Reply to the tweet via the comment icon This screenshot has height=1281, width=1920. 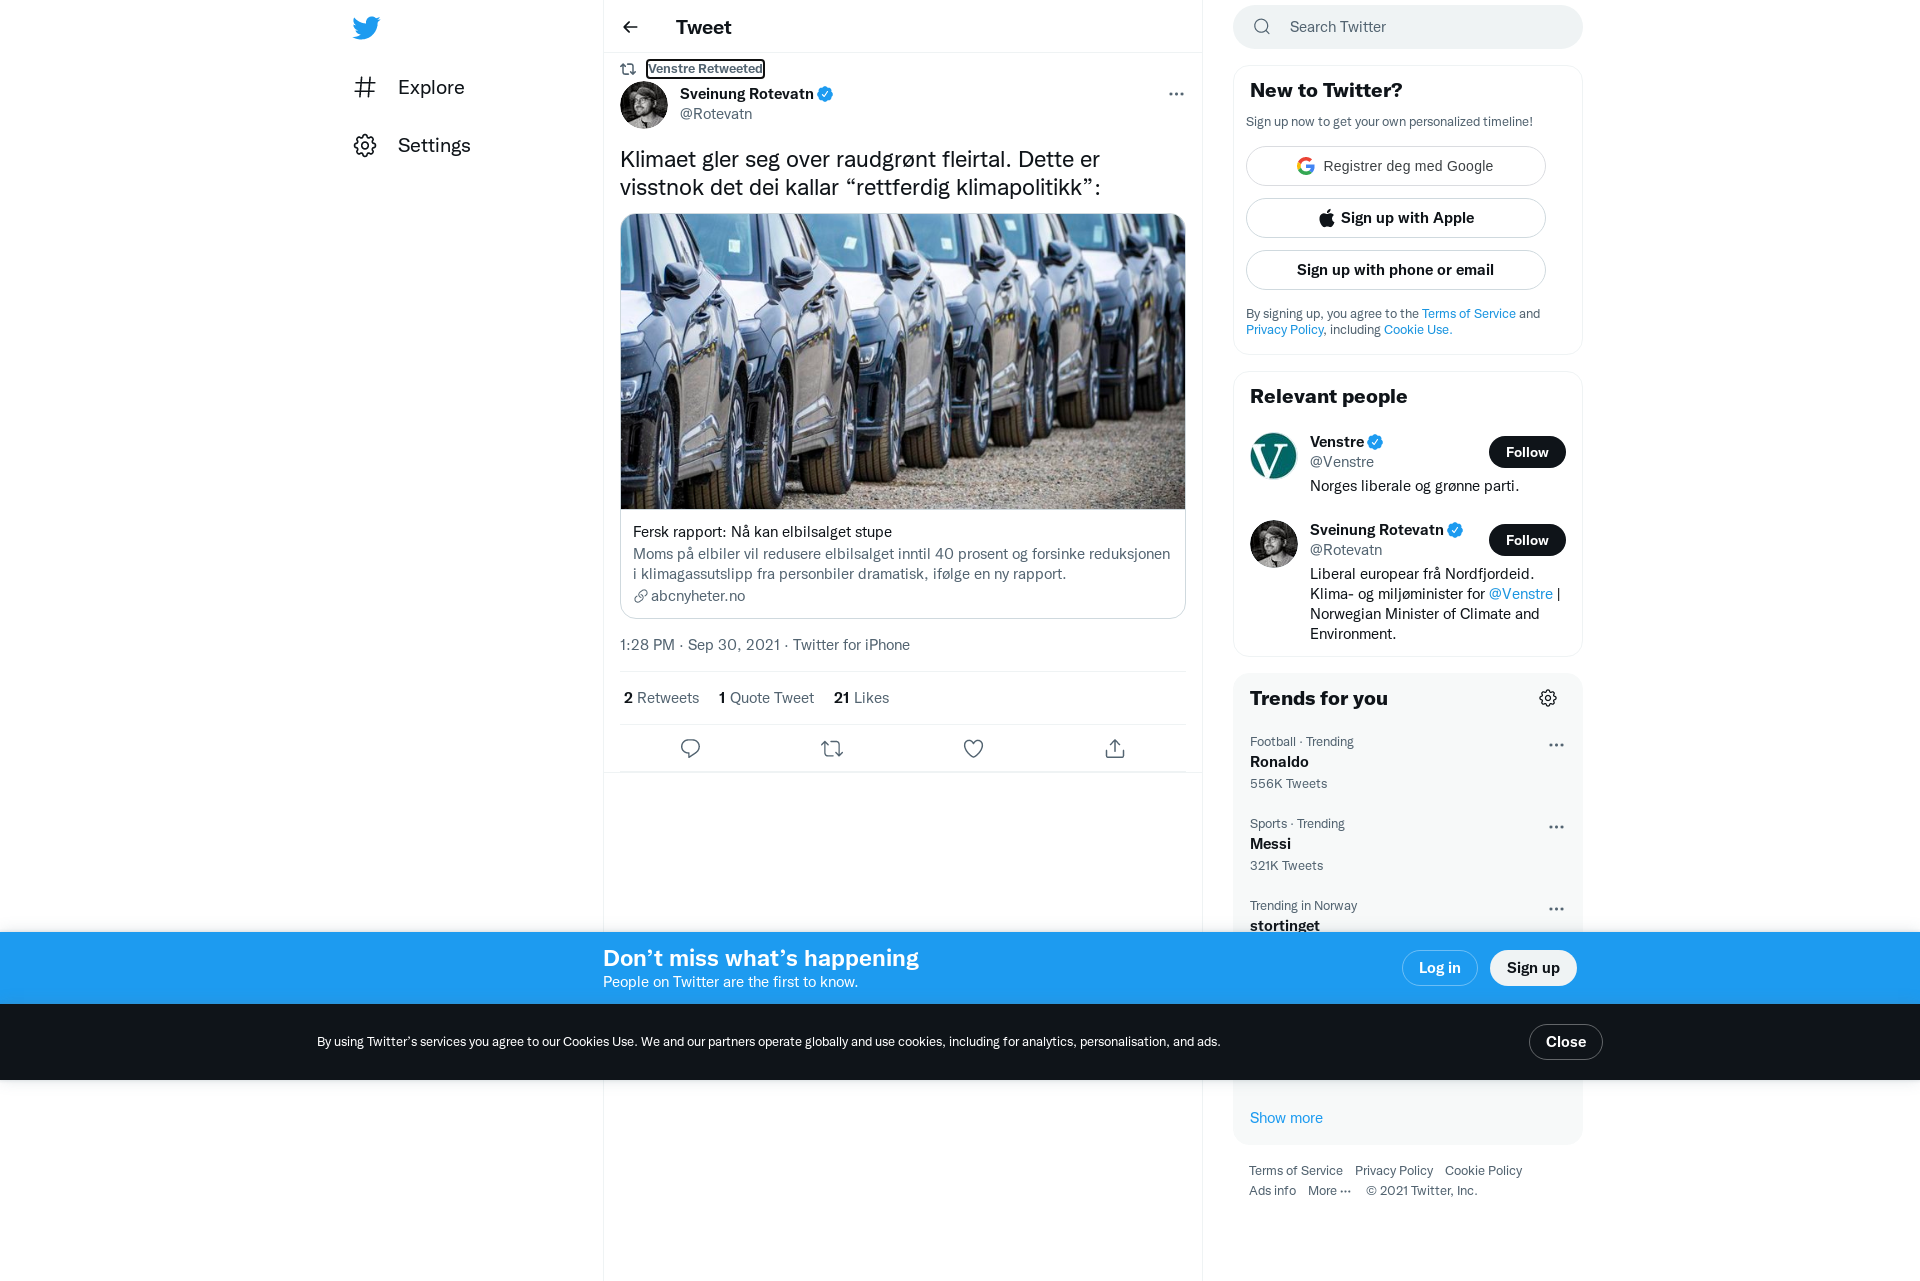point(690,748)
